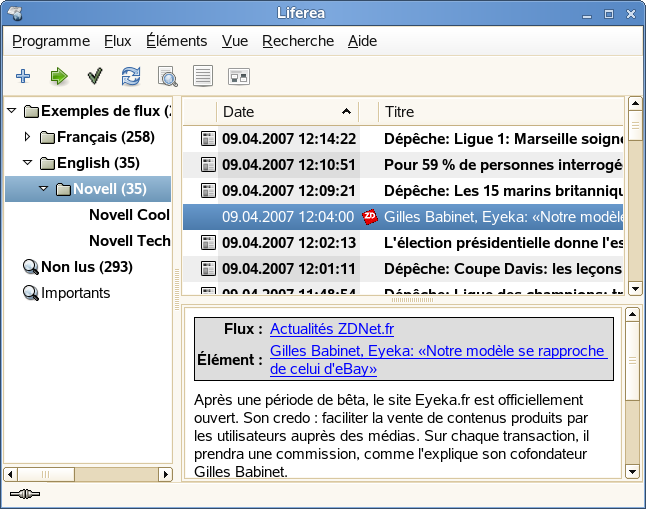The height and width of the screenshot is (509, 646).
Task: Mark items read with the checkmark icon
Action: [x=95, y=76]
